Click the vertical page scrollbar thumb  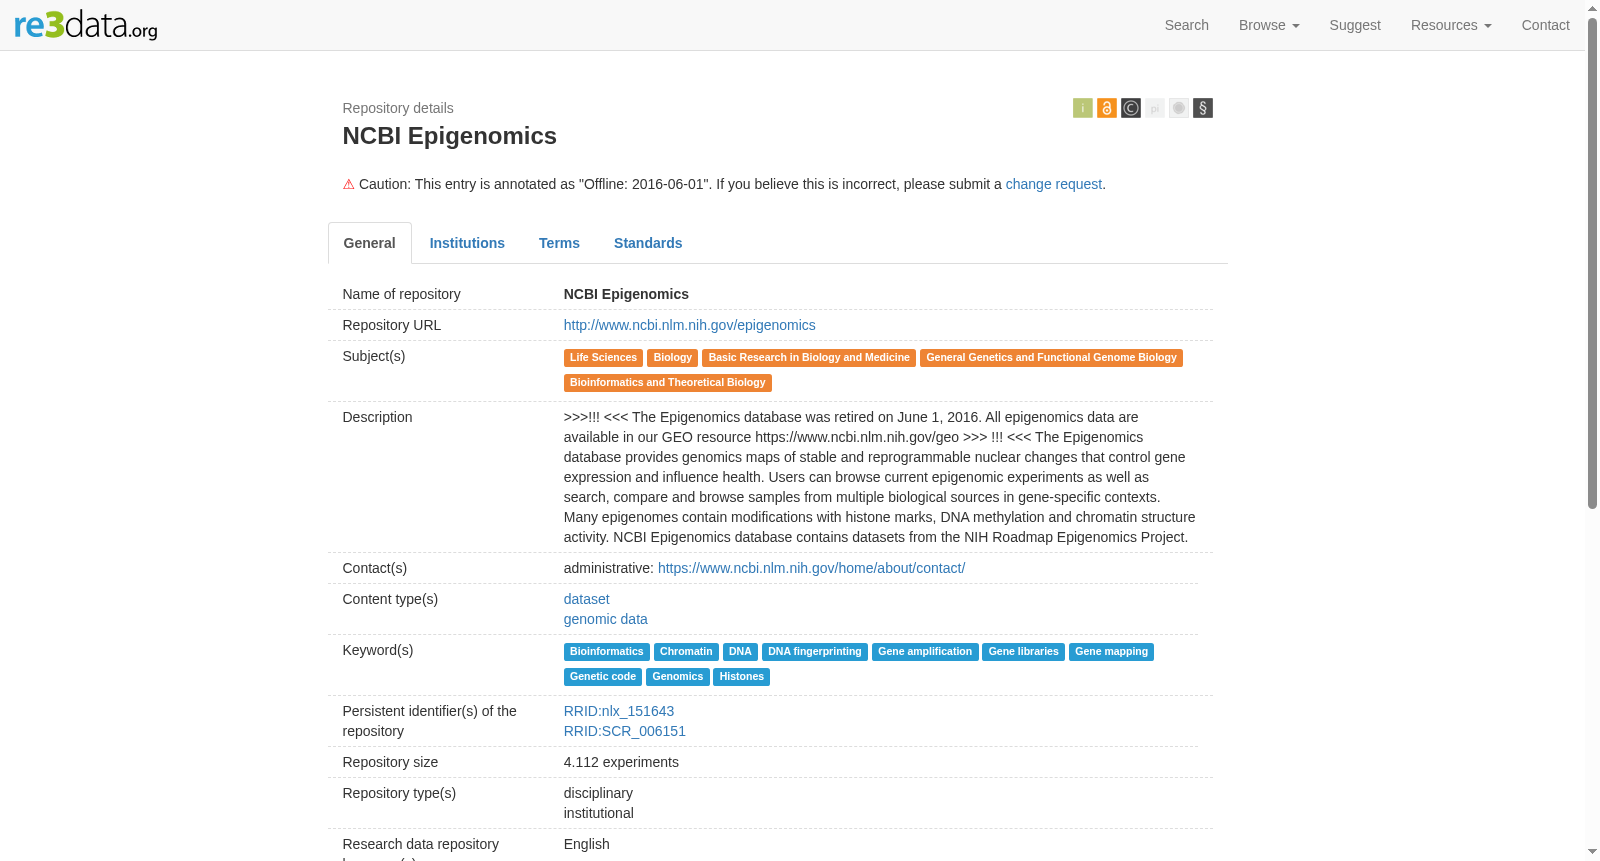pyautogui.click(x=1592, y=263)
